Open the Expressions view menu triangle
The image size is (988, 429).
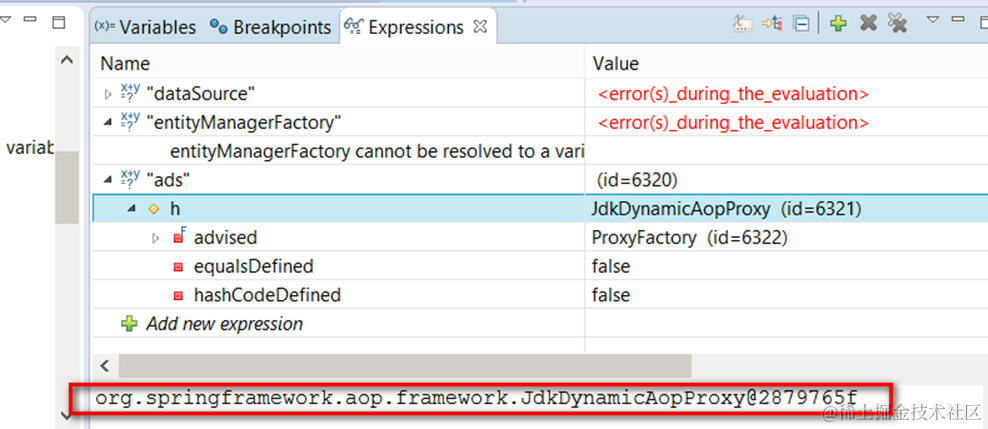pos(933,20)
